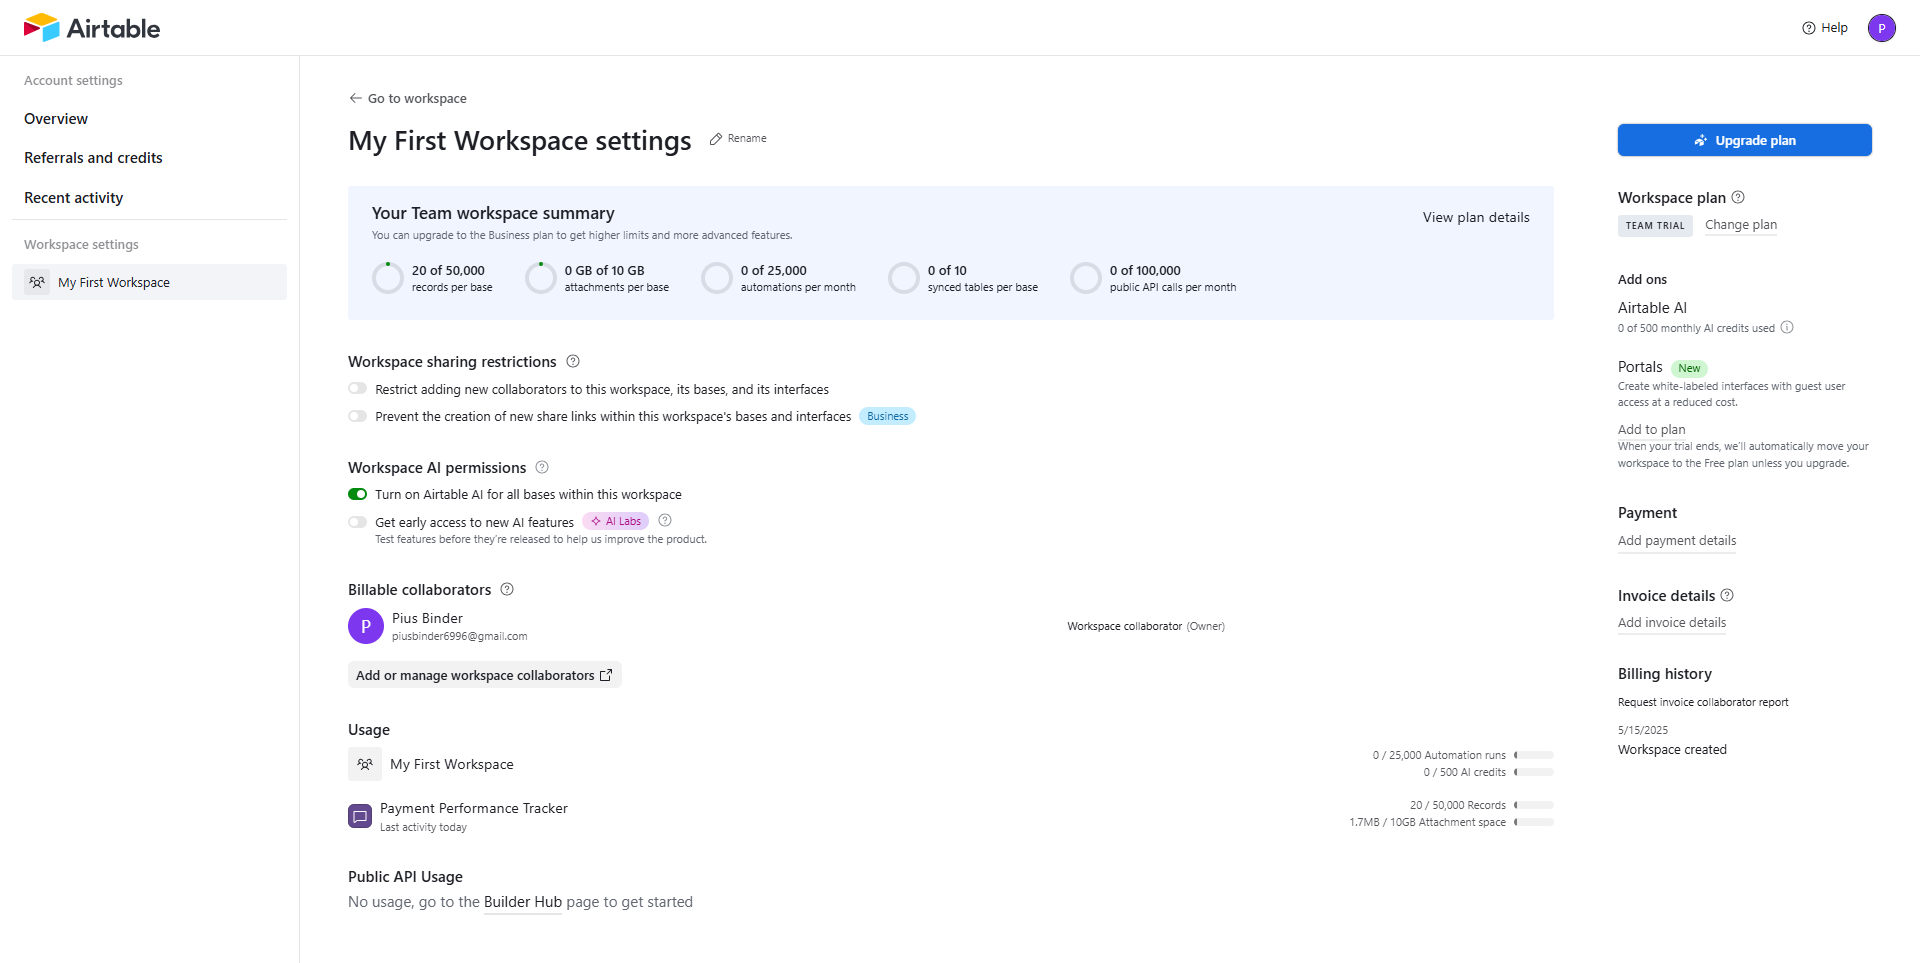This screenshot has height=963, width=1920.
Task: Click the Pius Binder avatar
Action: tap(366, 626)
